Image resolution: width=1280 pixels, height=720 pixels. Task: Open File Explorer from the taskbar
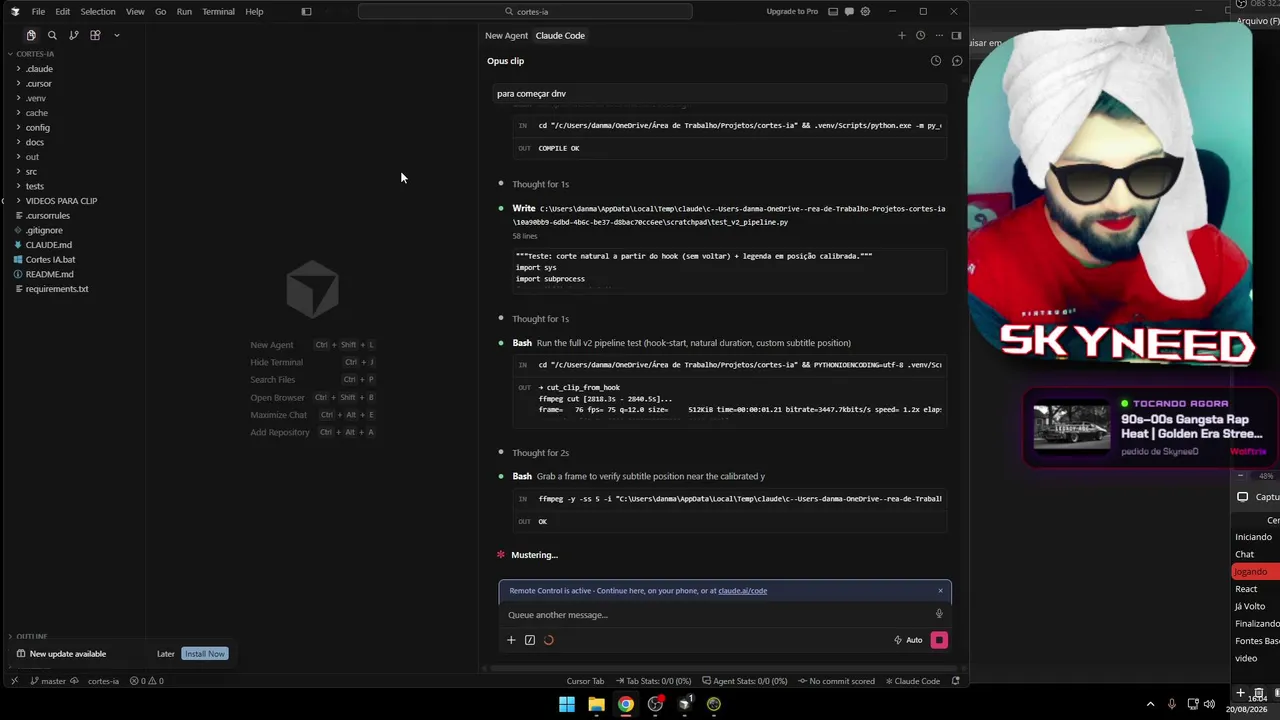click(x=596, y=704)
